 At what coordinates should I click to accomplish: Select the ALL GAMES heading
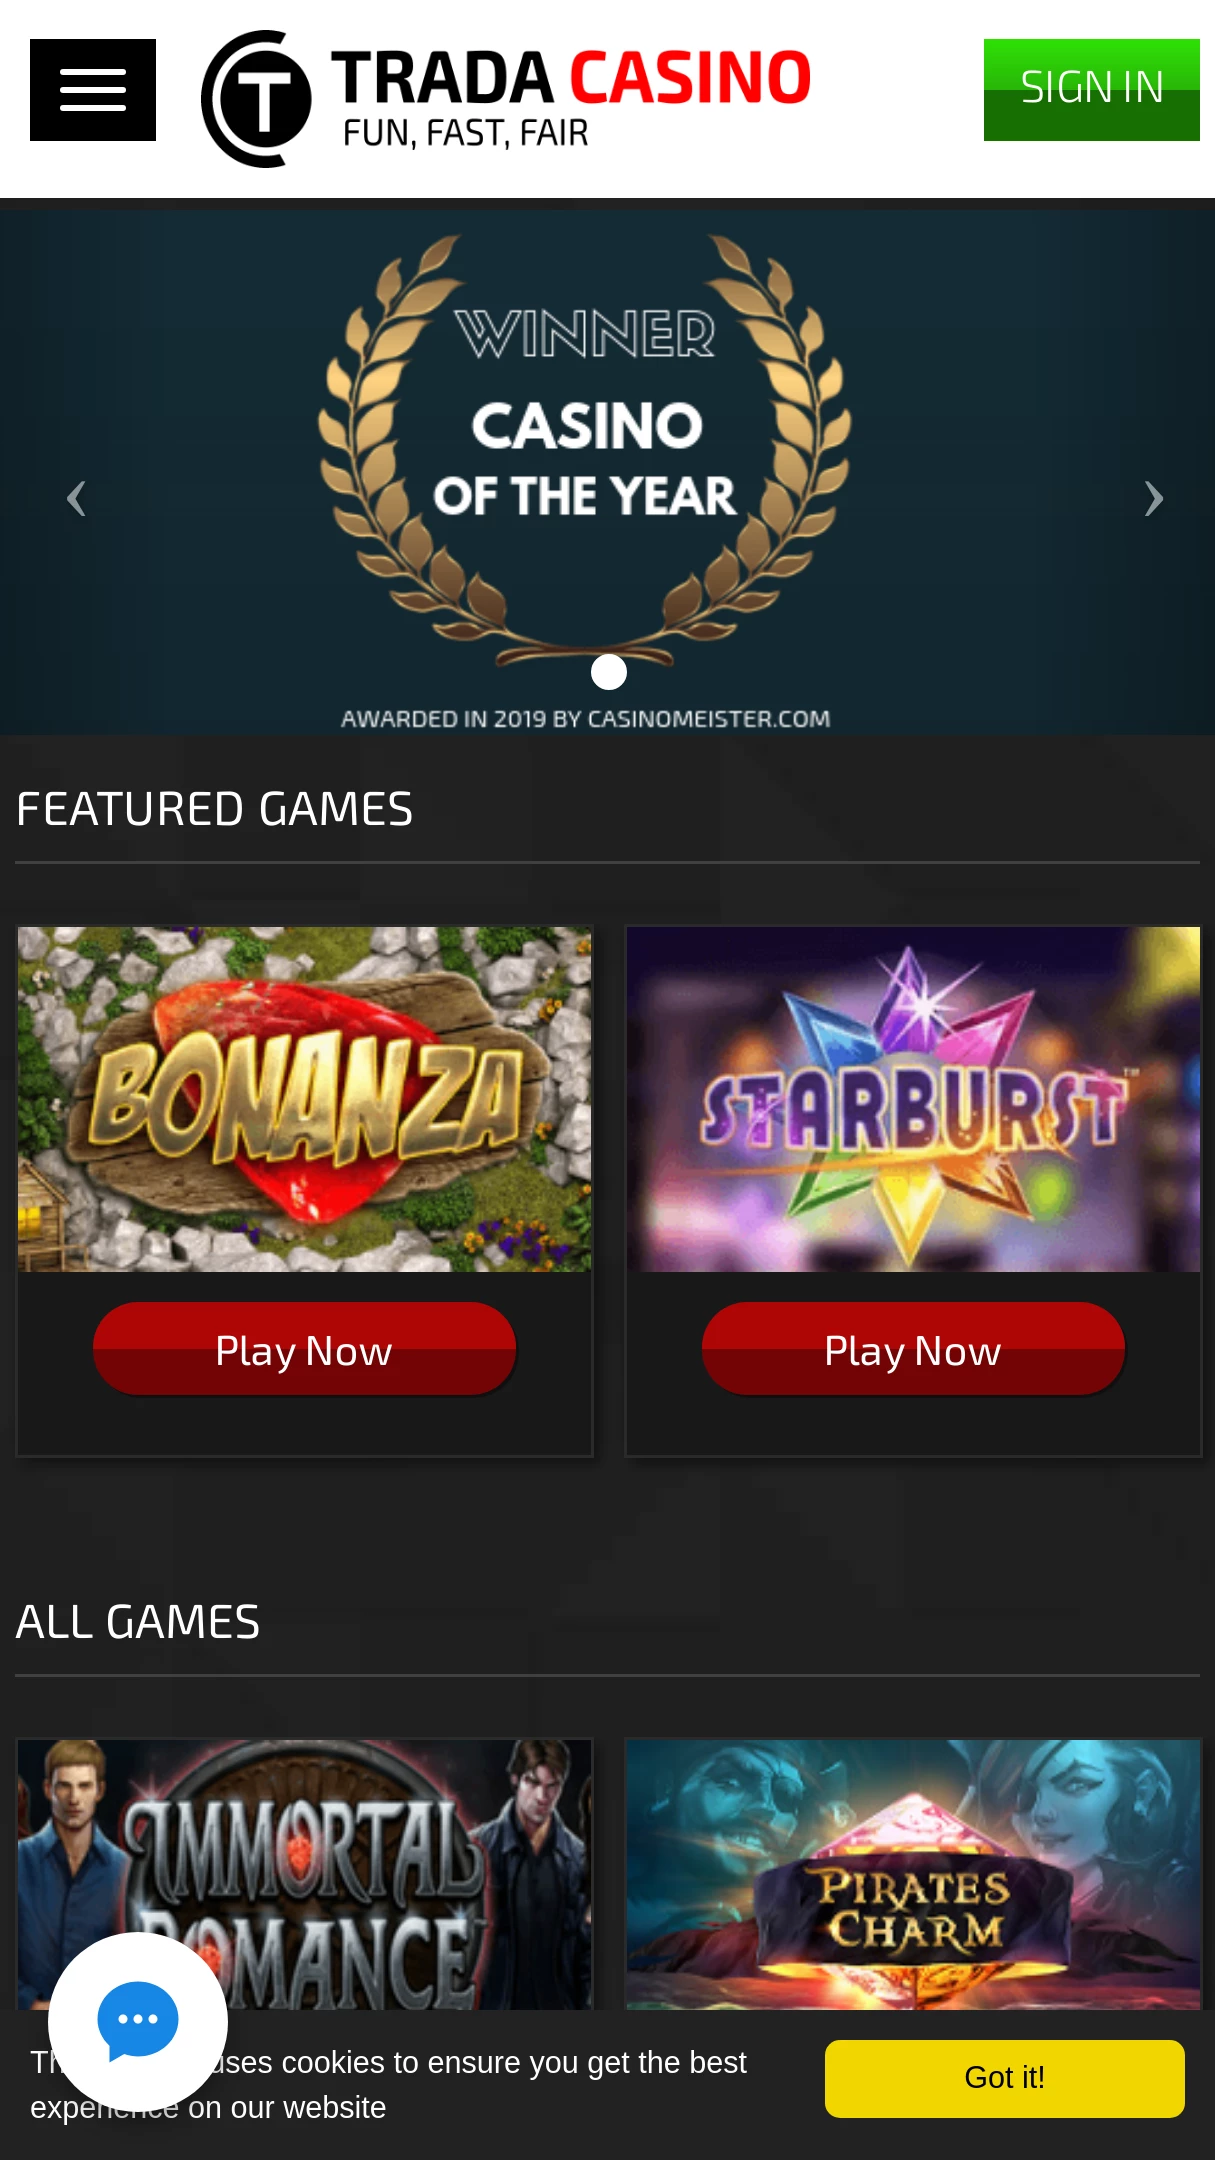tap(138, 1622)
